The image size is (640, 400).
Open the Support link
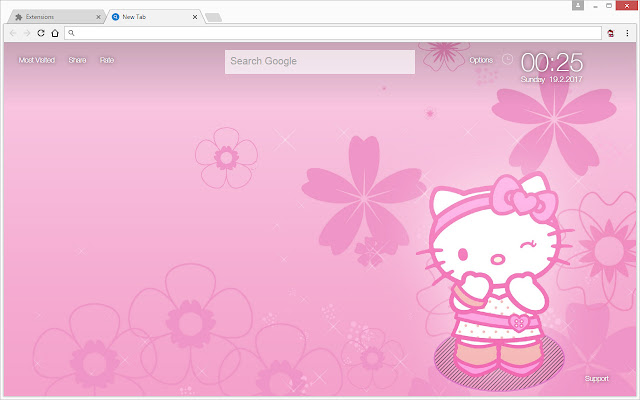click(597, 378)
